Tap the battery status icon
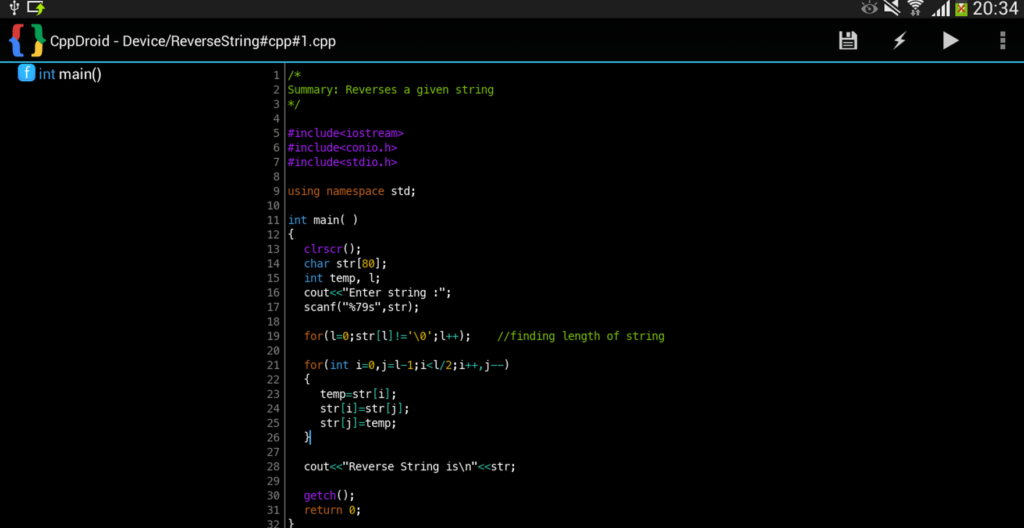The width and height of the screenshot is (1024, 528). [x=961, y=9]
